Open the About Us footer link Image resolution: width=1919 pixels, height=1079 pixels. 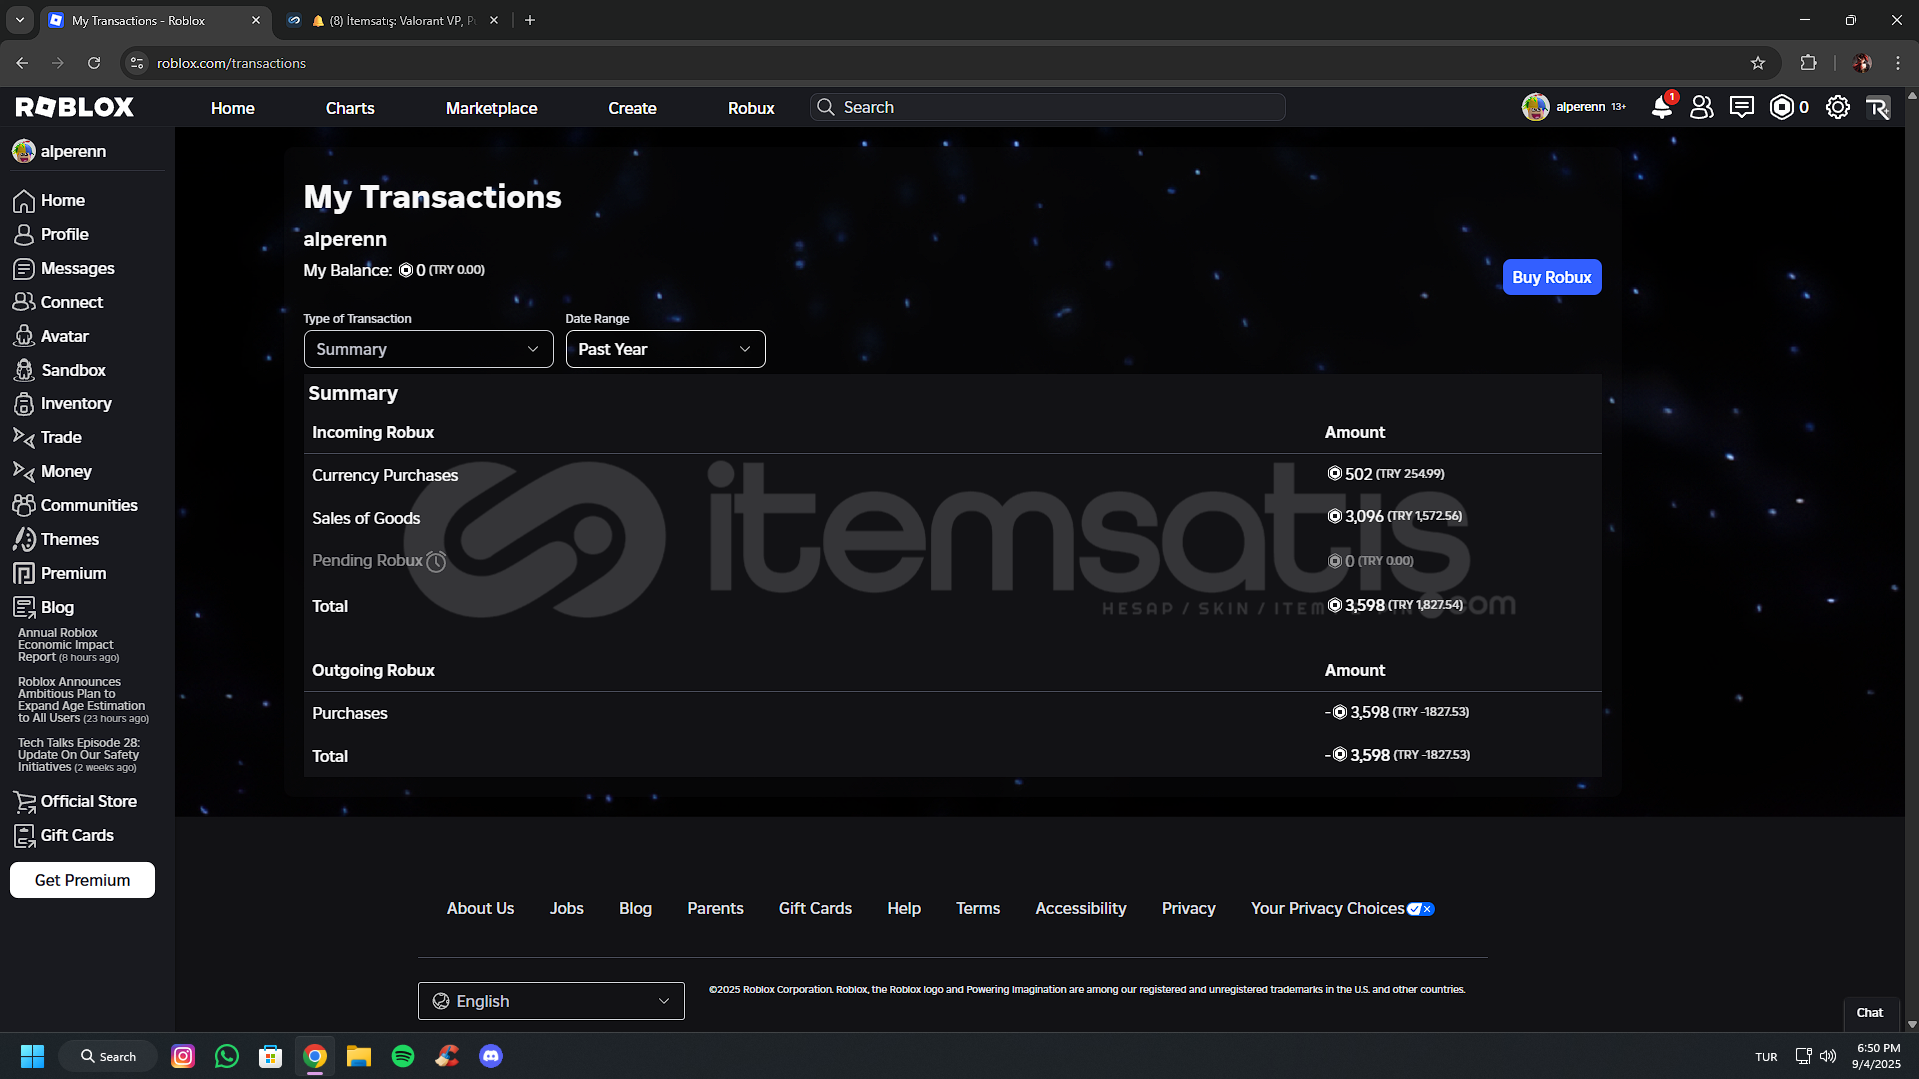(x=480, y=908)
